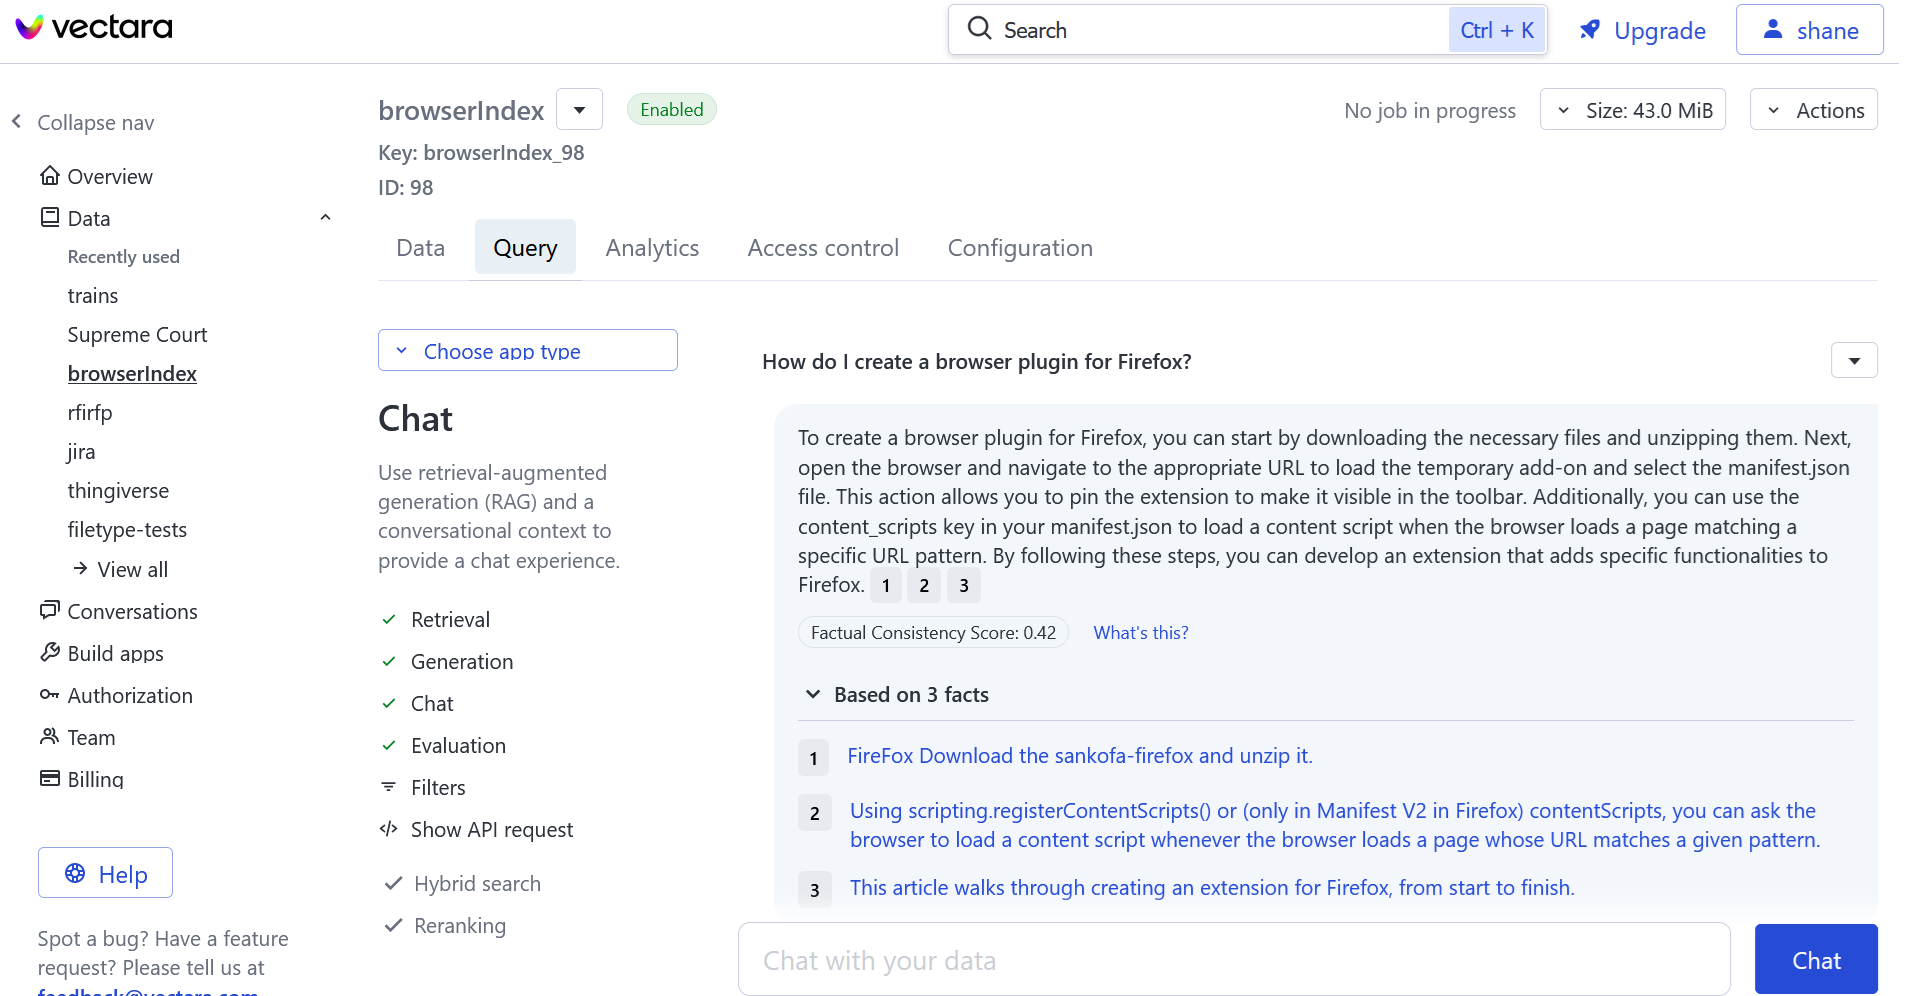The height and width of the screenshot is (996, 1905).
Task: Click the What's this? link
Action: [1140, 633]
